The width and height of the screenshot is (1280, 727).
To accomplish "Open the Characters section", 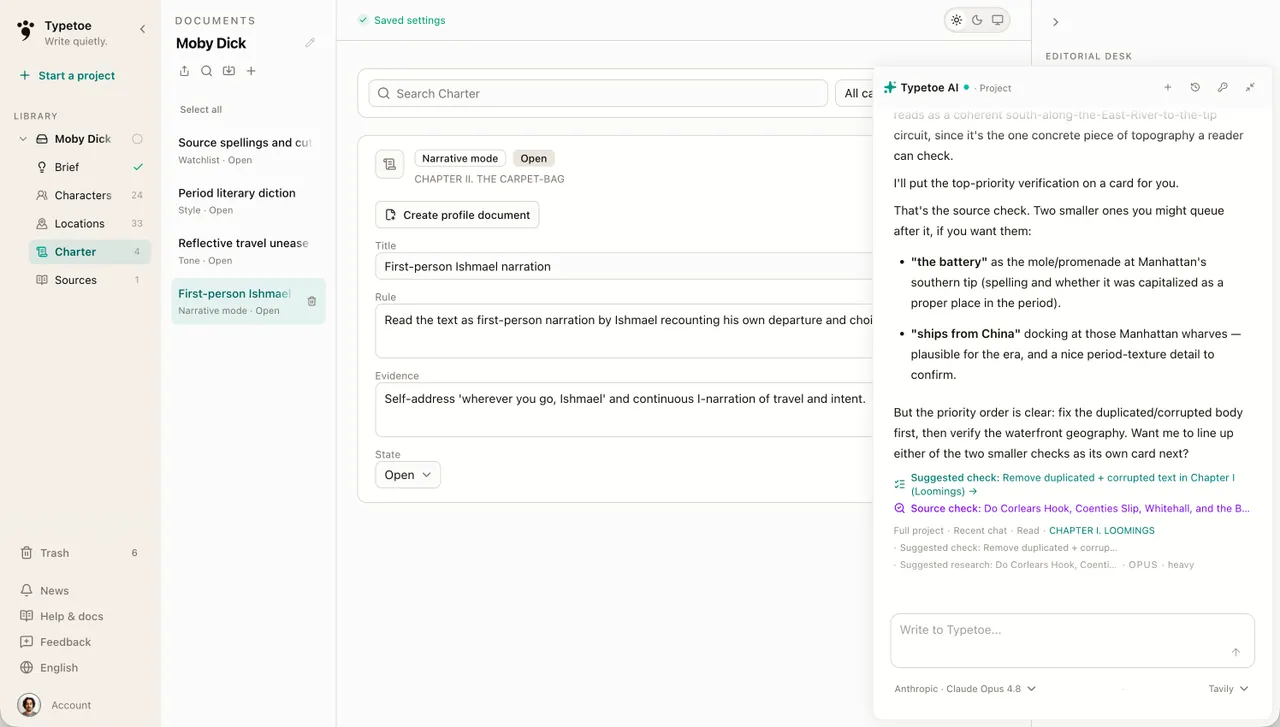I will click(x=89, y=195).
